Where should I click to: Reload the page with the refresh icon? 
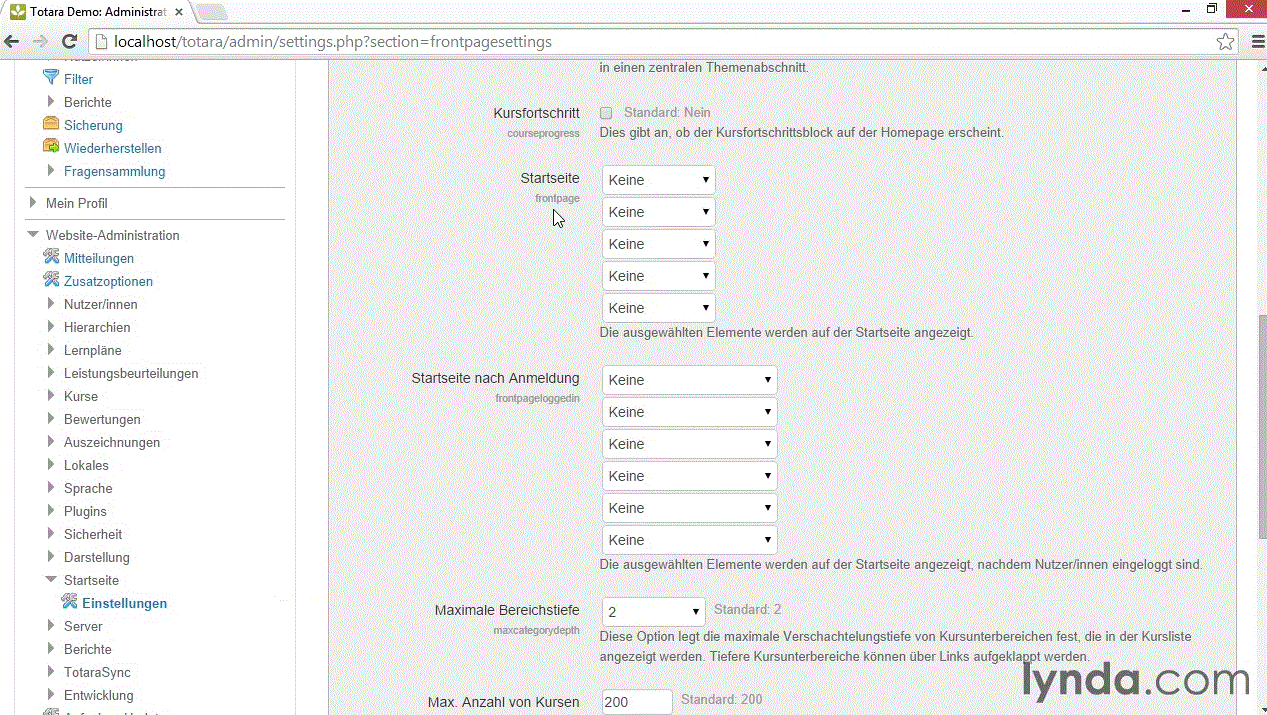[x=69, y=42]
